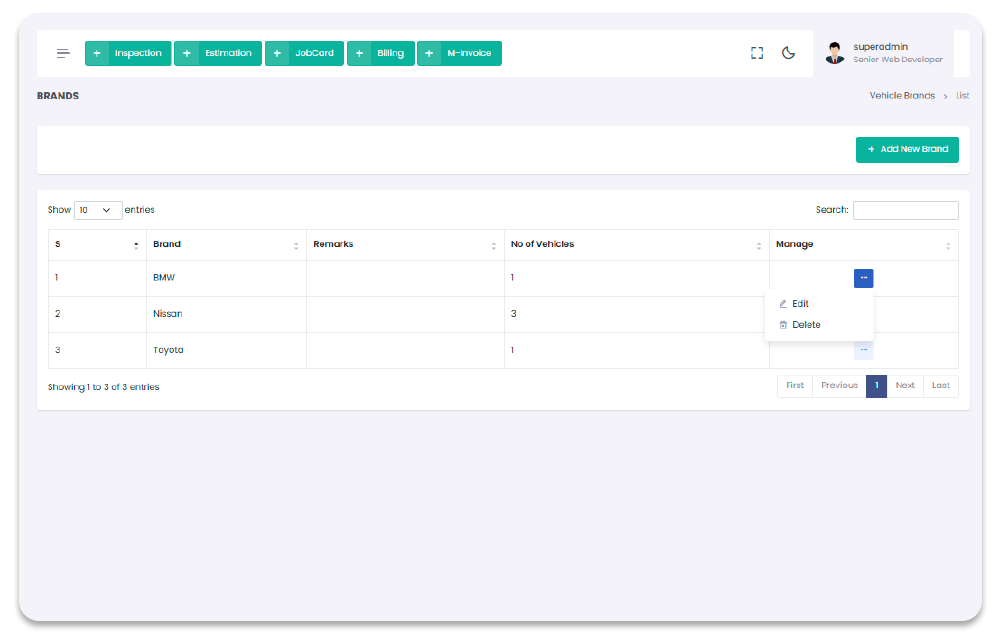The width and height of the screenshot is (1000, 633).
Task: Open the Toyota row manage dots button
Action: [x=863, y=350]
